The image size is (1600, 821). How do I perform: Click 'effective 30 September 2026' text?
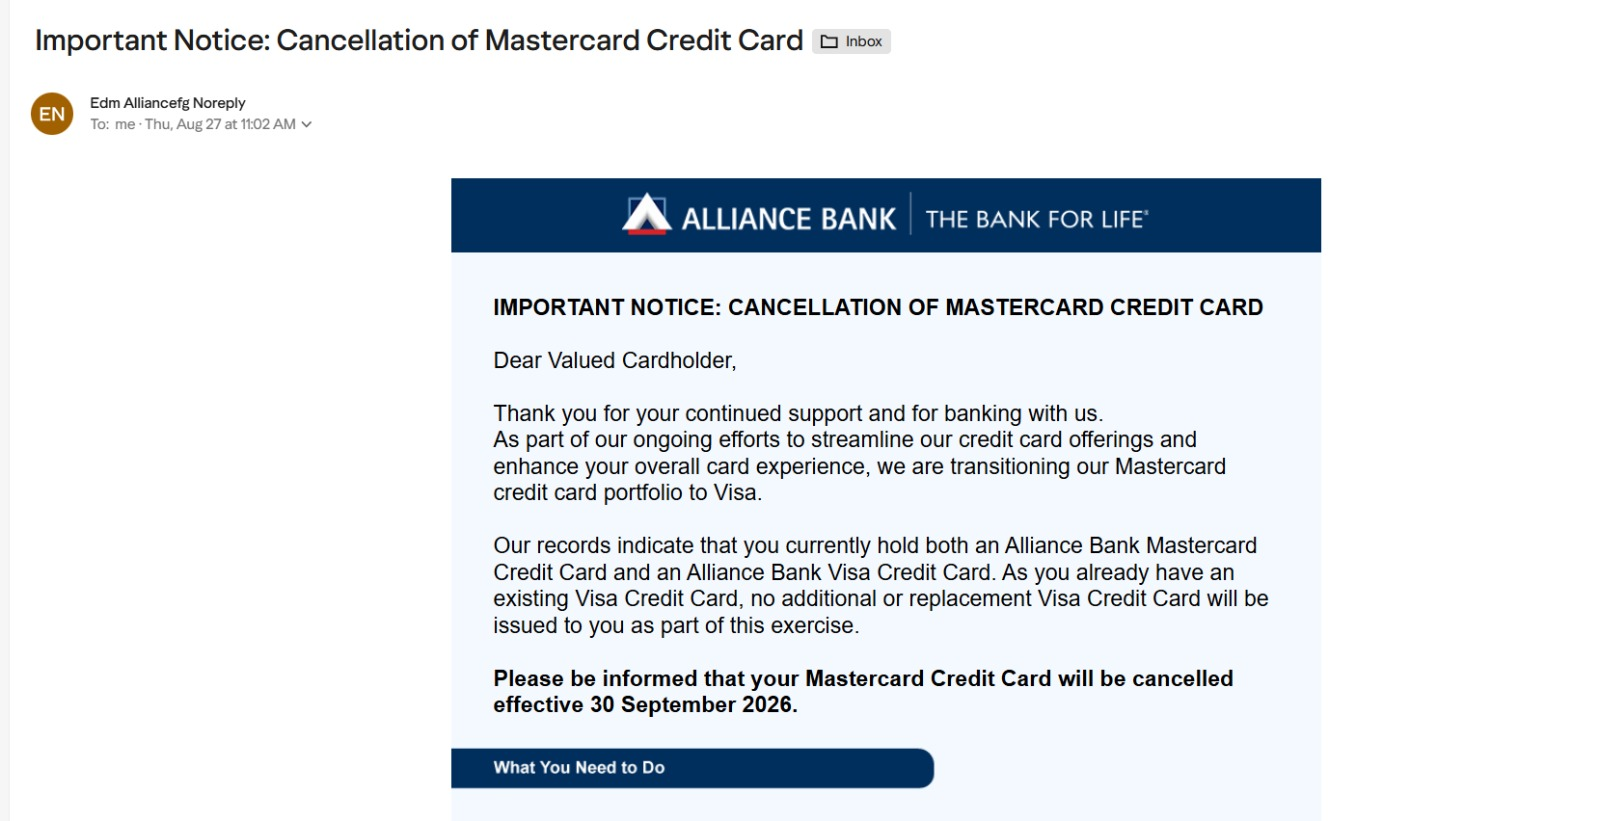[645, 705]
